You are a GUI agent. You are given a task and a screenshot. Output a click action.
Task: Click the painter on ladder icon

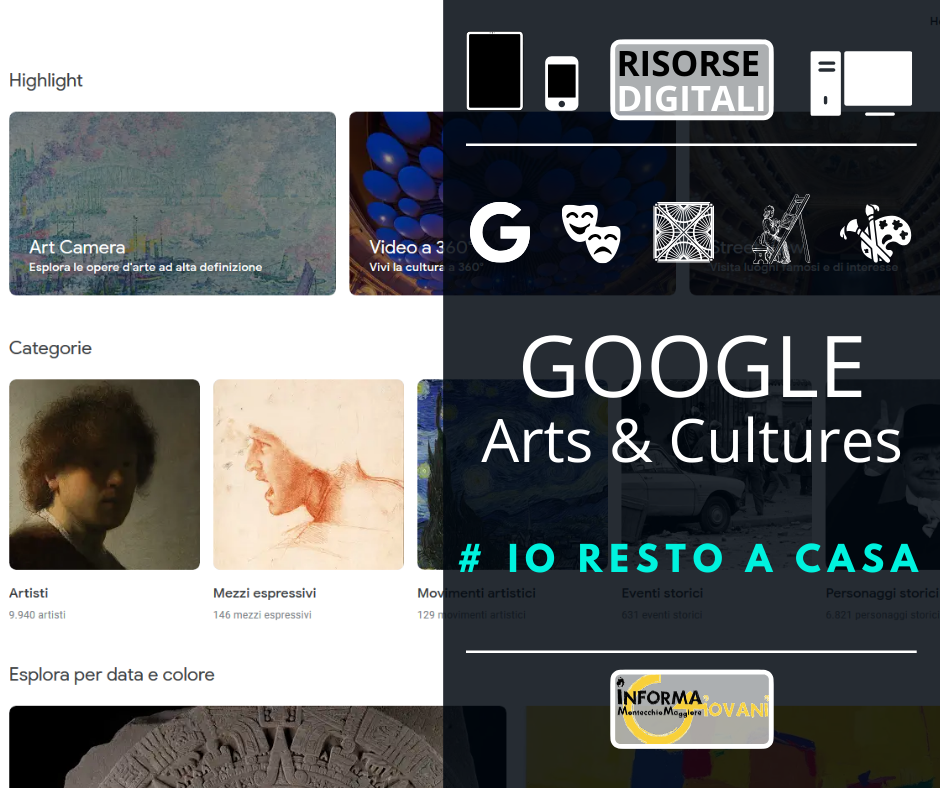783,229
